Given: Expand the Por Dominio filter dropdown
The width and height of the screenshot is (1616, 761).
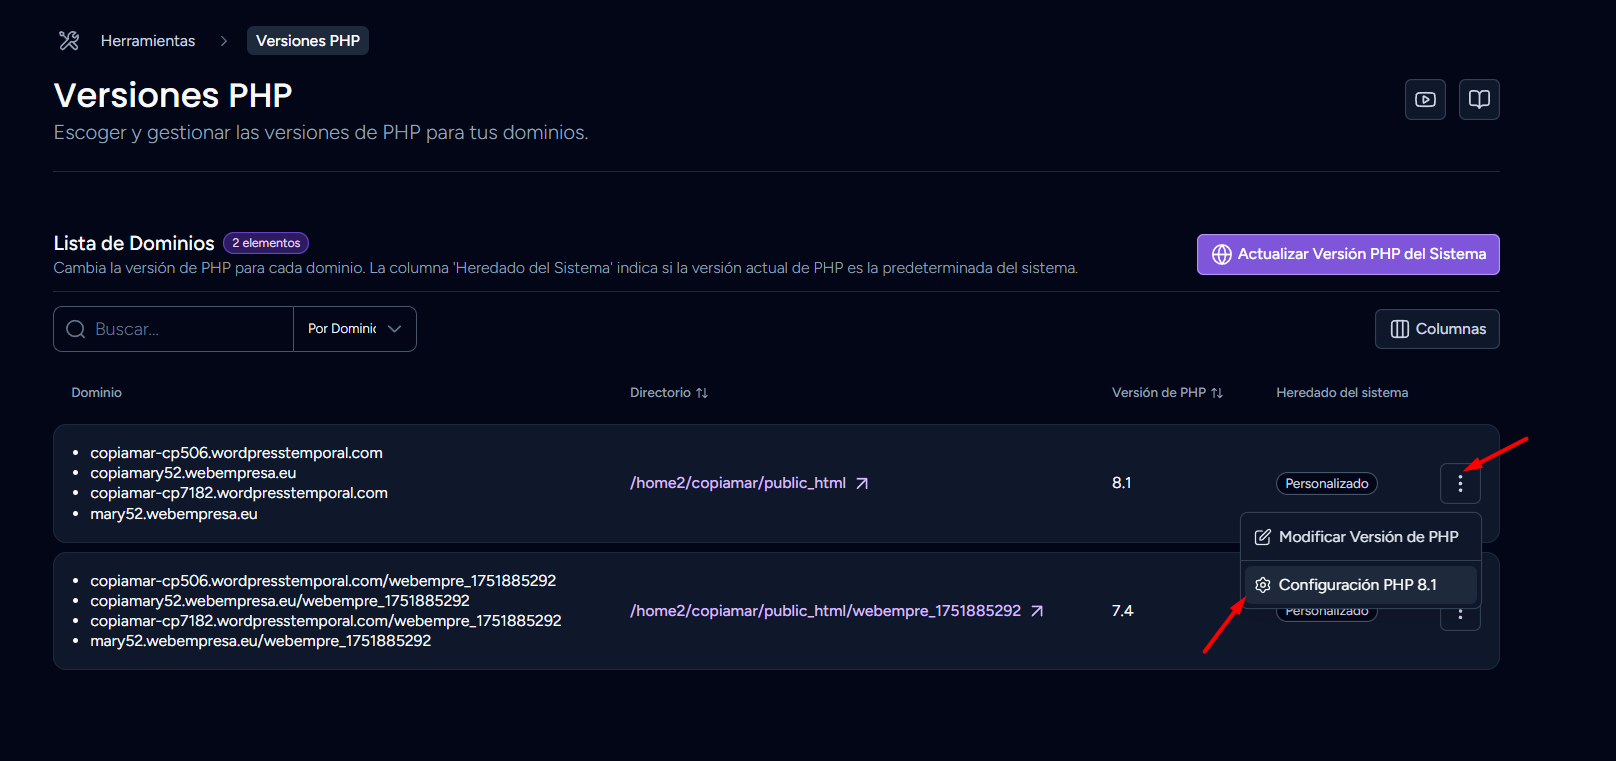Looking at the screenshot, I should pos(354,329).
